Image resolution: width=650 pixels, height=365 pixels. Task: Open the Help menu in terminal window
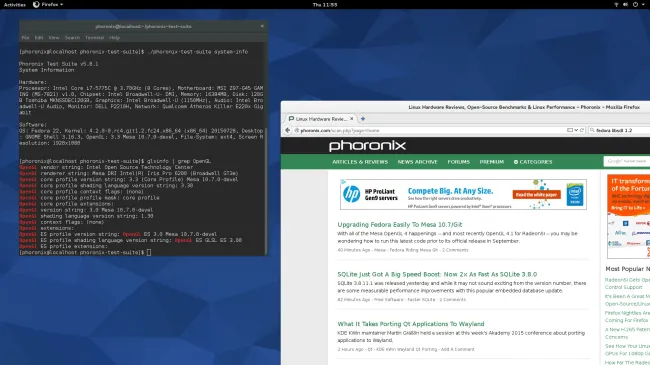point(114,37)
